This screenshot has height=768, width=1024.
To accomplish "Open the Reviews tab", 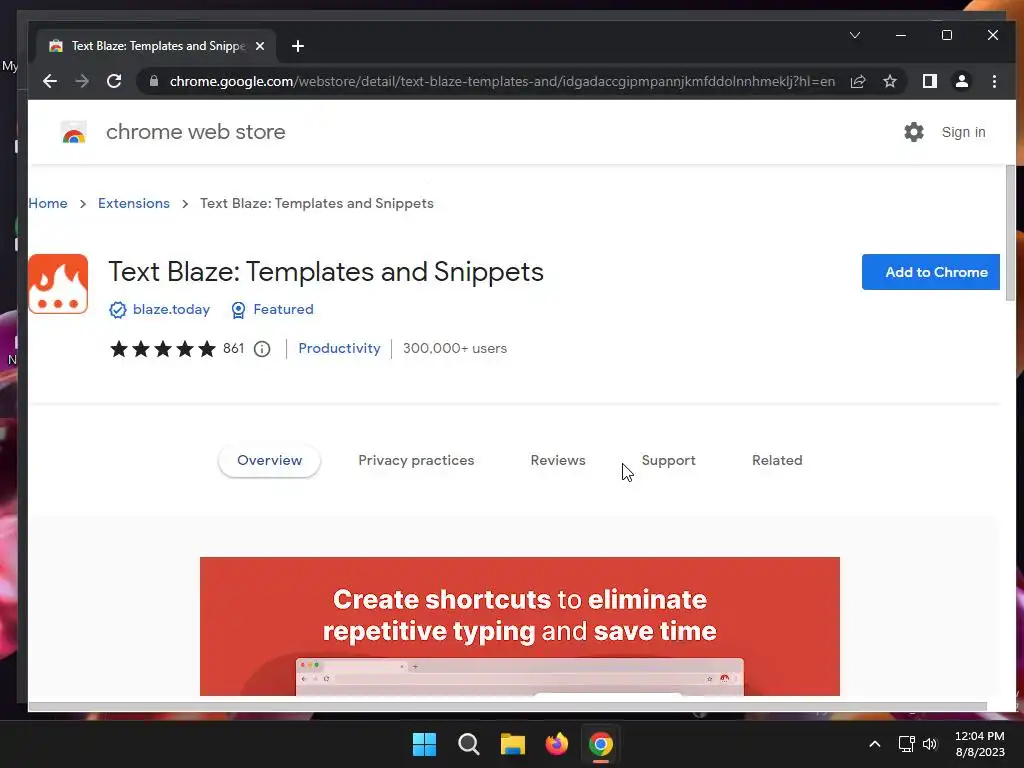I will pyautogui.click(x=558, y=460).
